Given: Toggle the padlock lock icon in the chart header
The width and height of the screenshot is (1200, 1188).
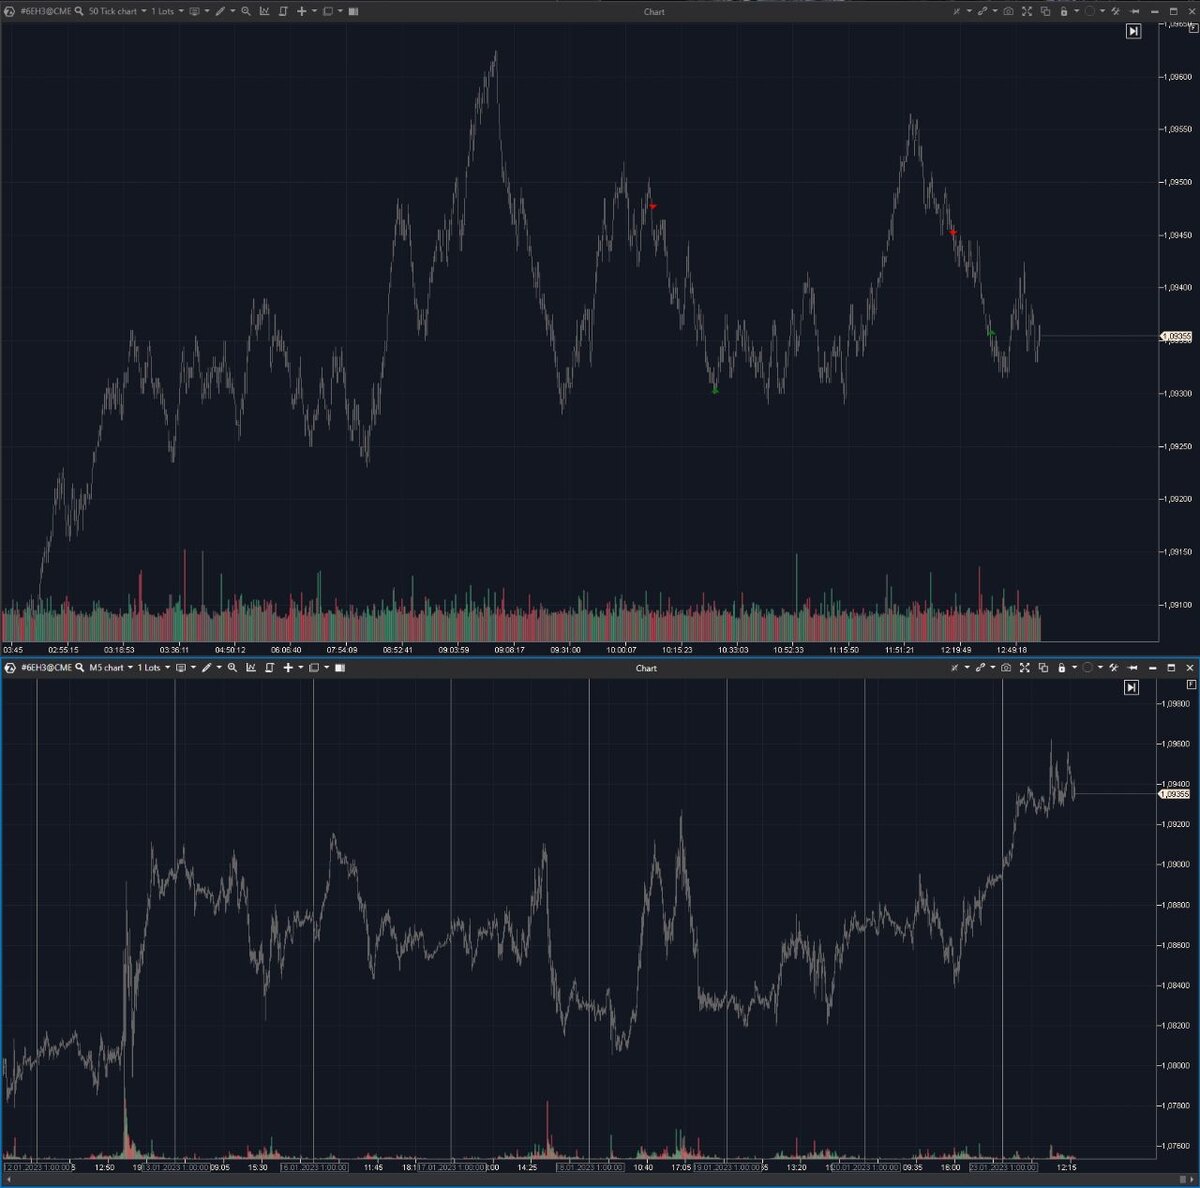Looking at the screenshot, I should [1063, 9].
